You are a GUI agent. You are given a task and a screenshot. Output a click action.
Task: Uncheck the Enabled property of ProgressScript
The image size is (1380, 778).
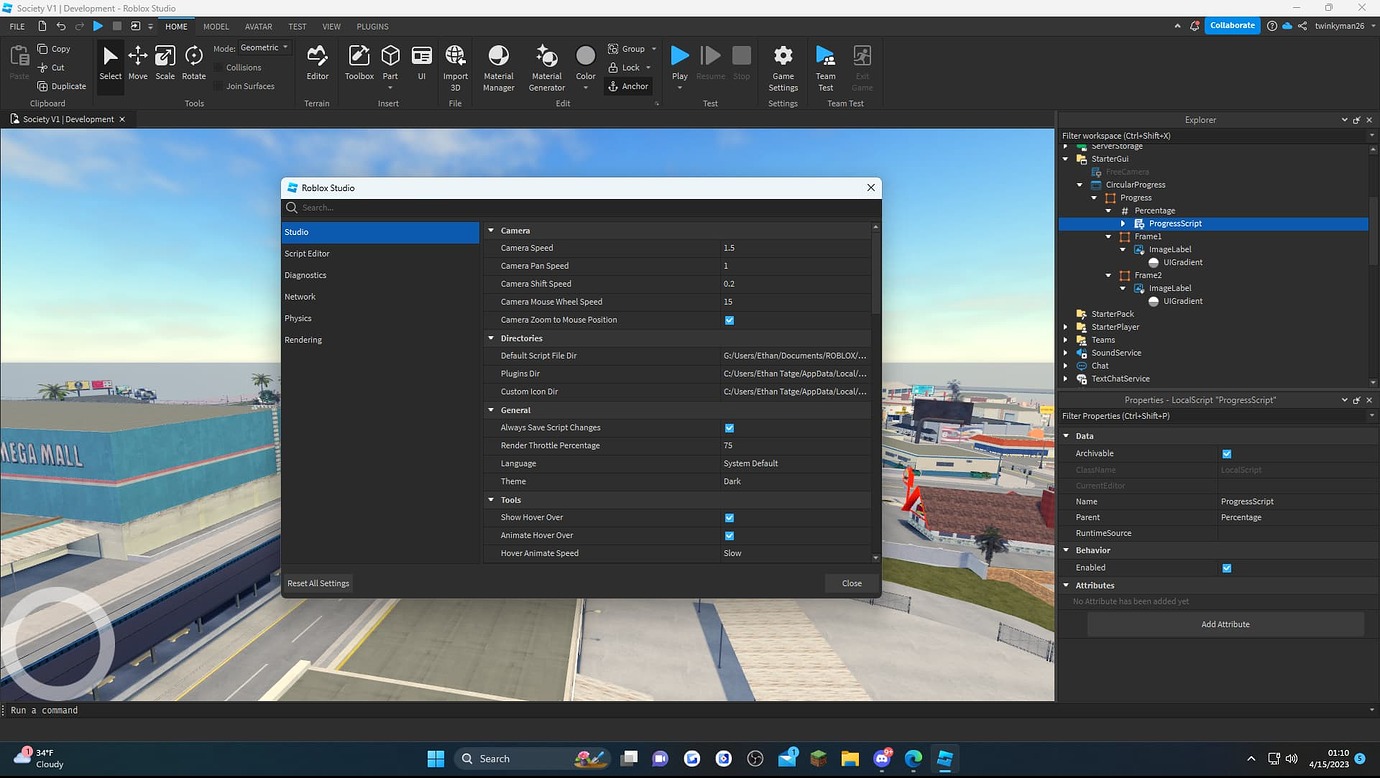pyautogui.click(x=1226, y=567)
